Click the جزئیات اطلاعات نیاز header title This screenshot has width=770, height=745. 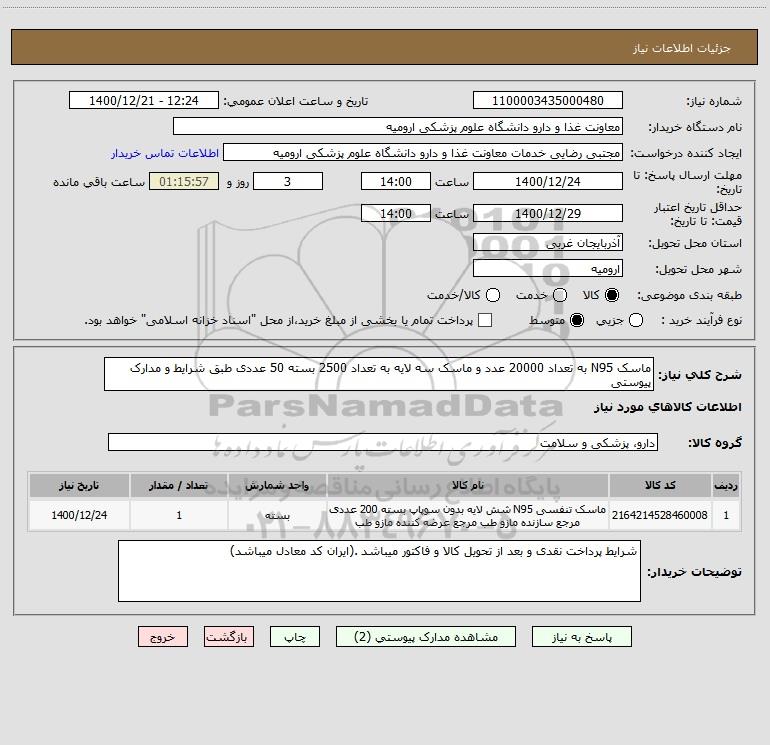682,48
